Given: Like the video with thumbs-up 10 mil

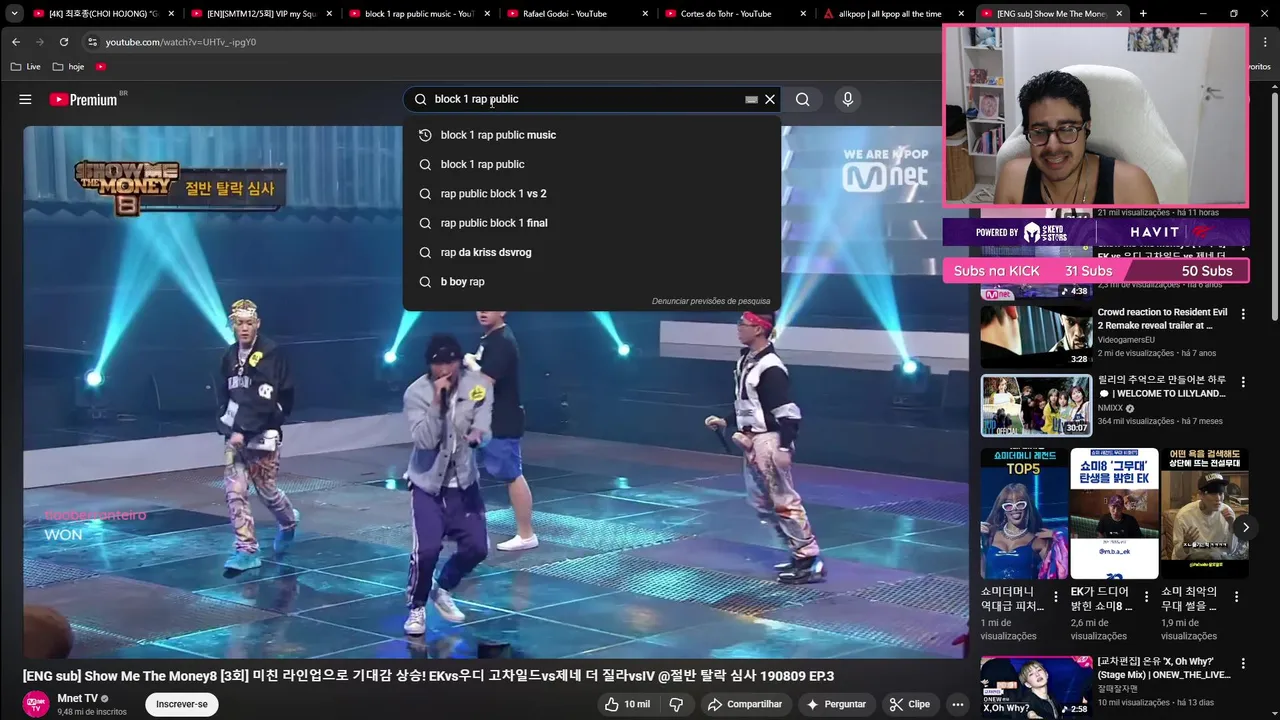Looking at the screenshot, I should click(x=627, y=704).
